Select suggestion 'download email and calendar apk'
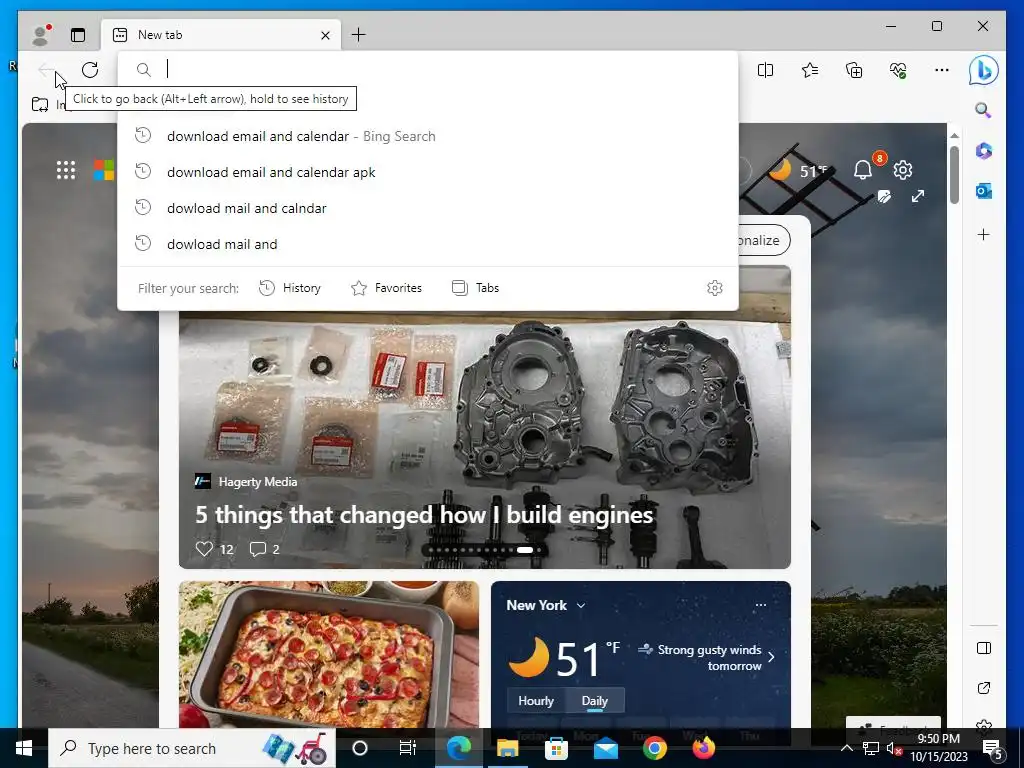 click(x=428, y=172)
